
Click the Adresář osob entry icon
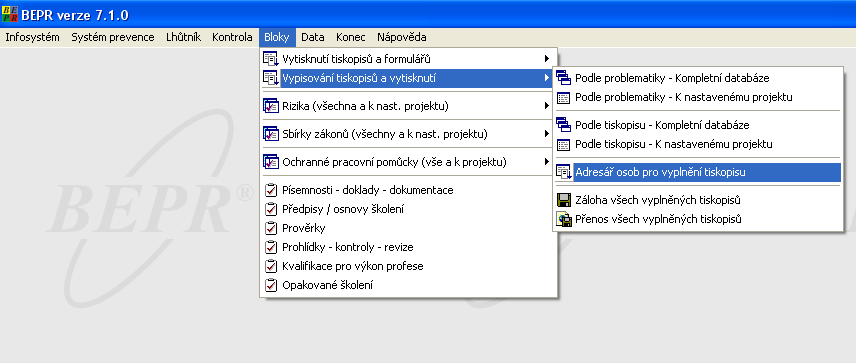coord(563,172)
